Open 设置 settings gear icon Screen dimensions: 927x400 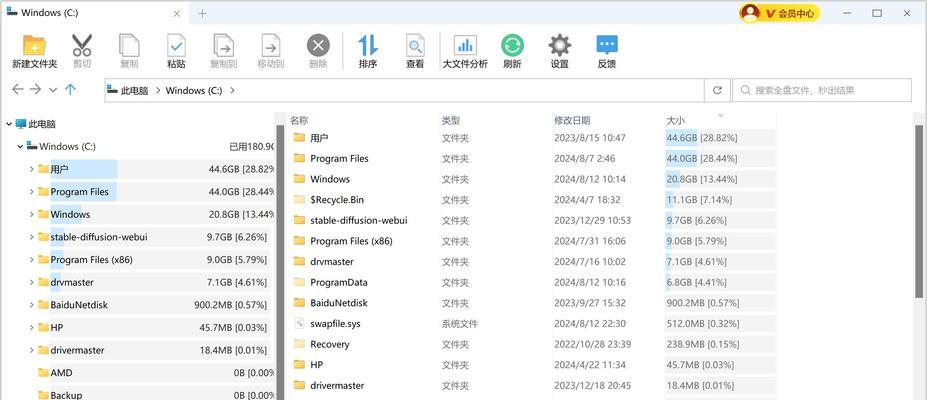pyautogui.click(x=559, y=45)
